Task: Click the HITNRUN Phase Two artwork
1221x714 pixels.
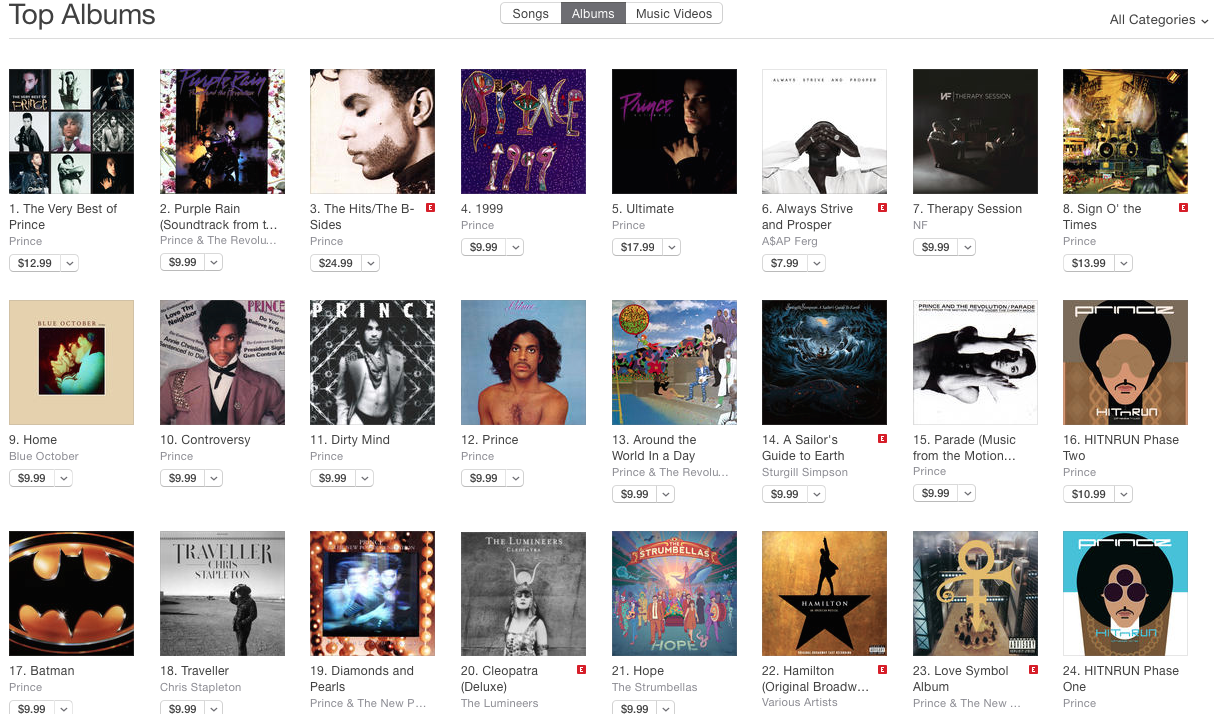Action: click(1125, 362)
